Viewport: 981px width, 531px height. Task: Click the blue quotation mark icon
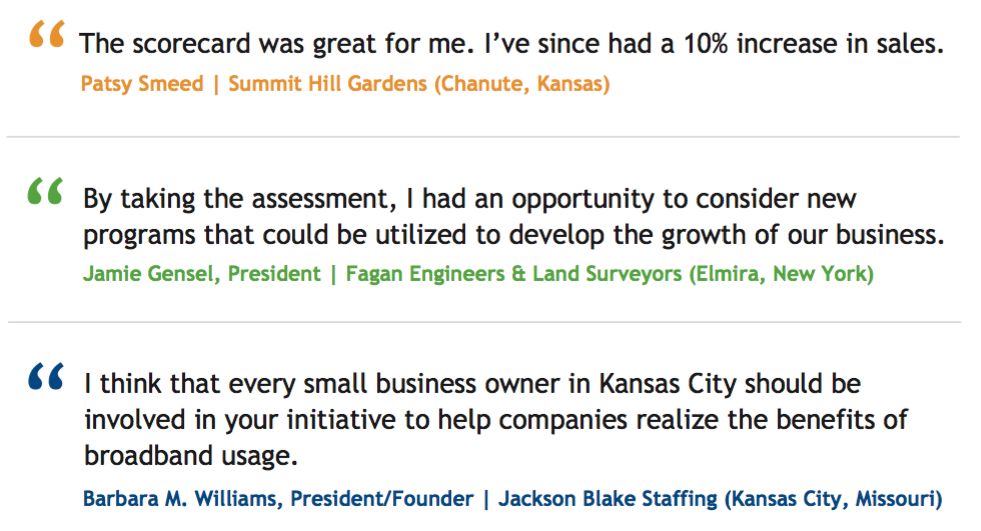pyautogui.click(x=46, y=377)
